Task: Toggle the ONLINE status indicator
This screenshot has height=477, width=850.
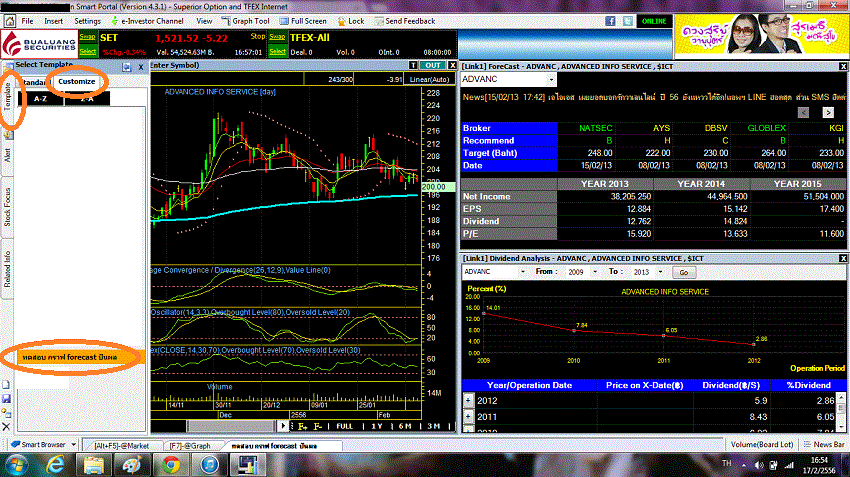Action: point(654,21)
